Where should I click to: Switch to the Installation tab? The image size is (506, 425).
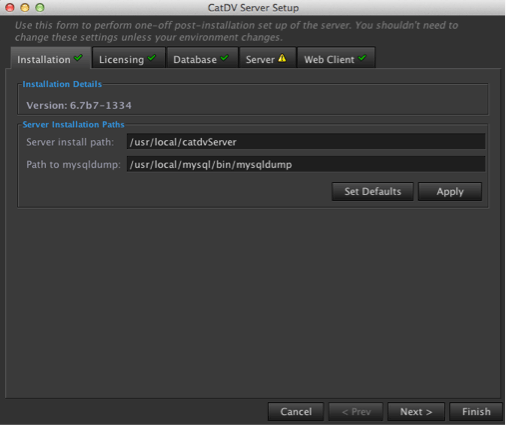pyautogui.click(x=51, y=59)
